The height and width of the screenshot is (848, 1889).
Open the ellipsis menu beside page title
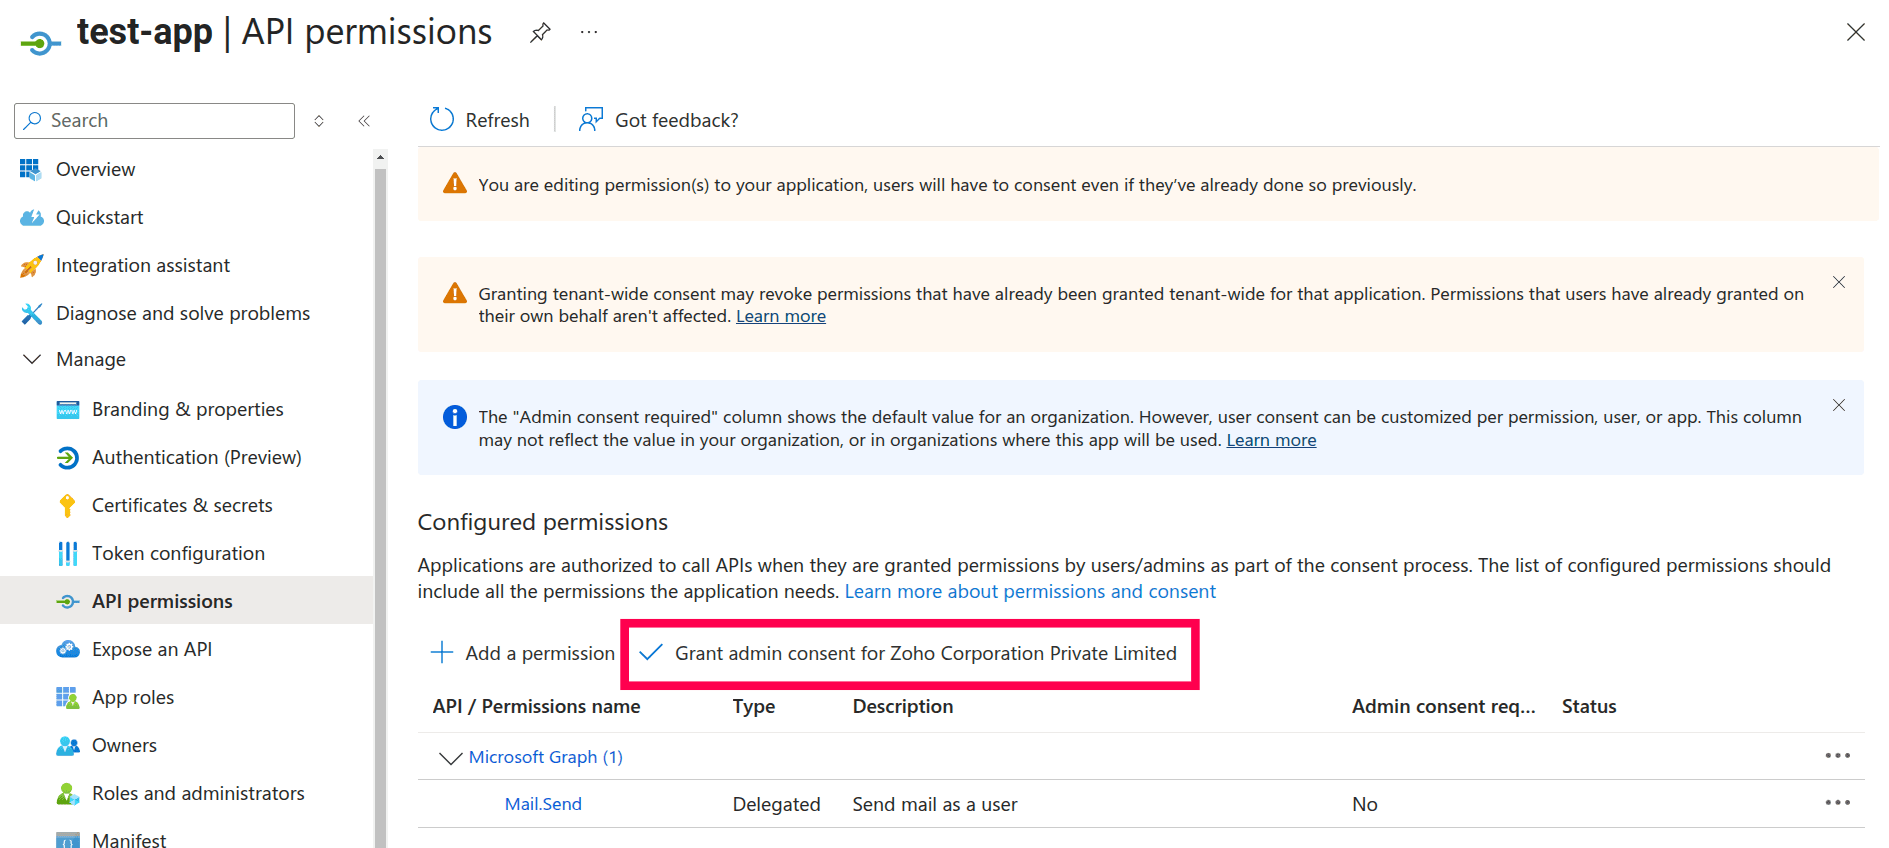tap(589, 33)
